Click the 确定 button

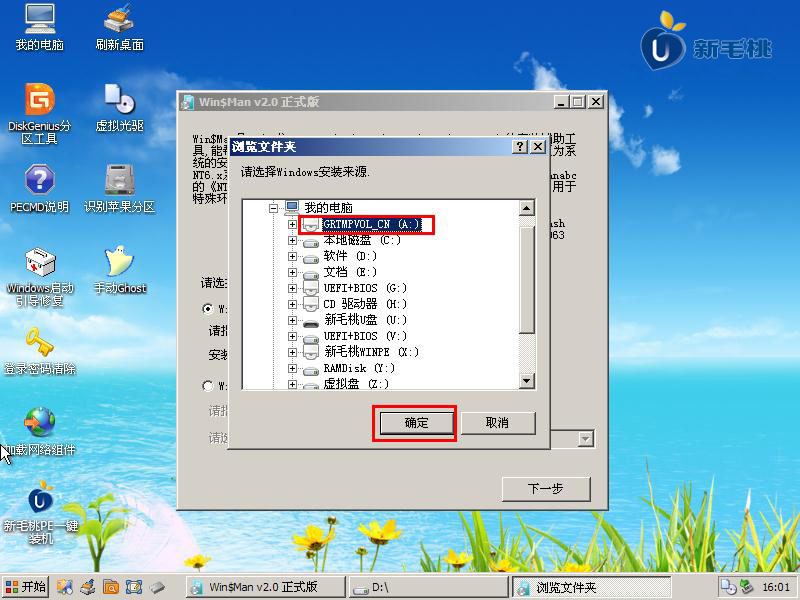tap(416, 423)
